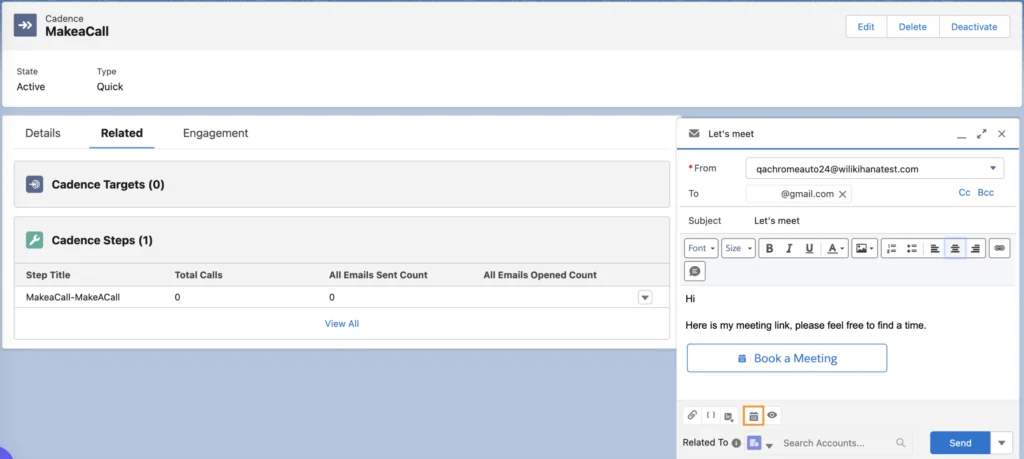Click the Cadence Targets section icon
This screenshot has height=459, width=1024.
(x=35, y=184)
